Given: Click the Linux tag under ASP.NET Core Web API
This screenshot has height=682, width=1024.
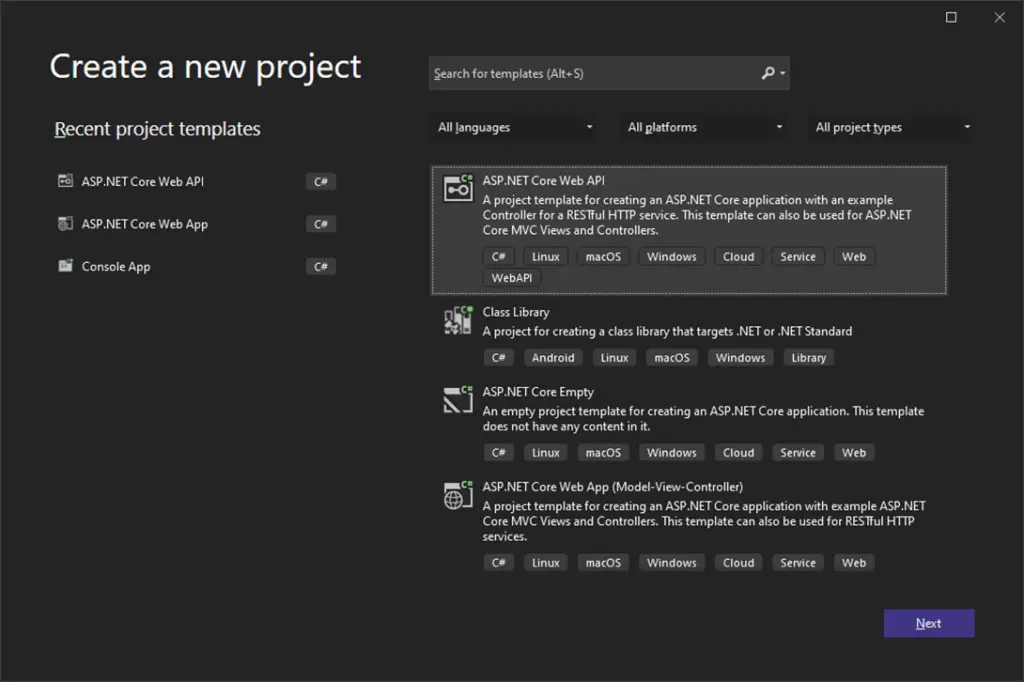Looking at the screenshot, I should tap(546, 257).
